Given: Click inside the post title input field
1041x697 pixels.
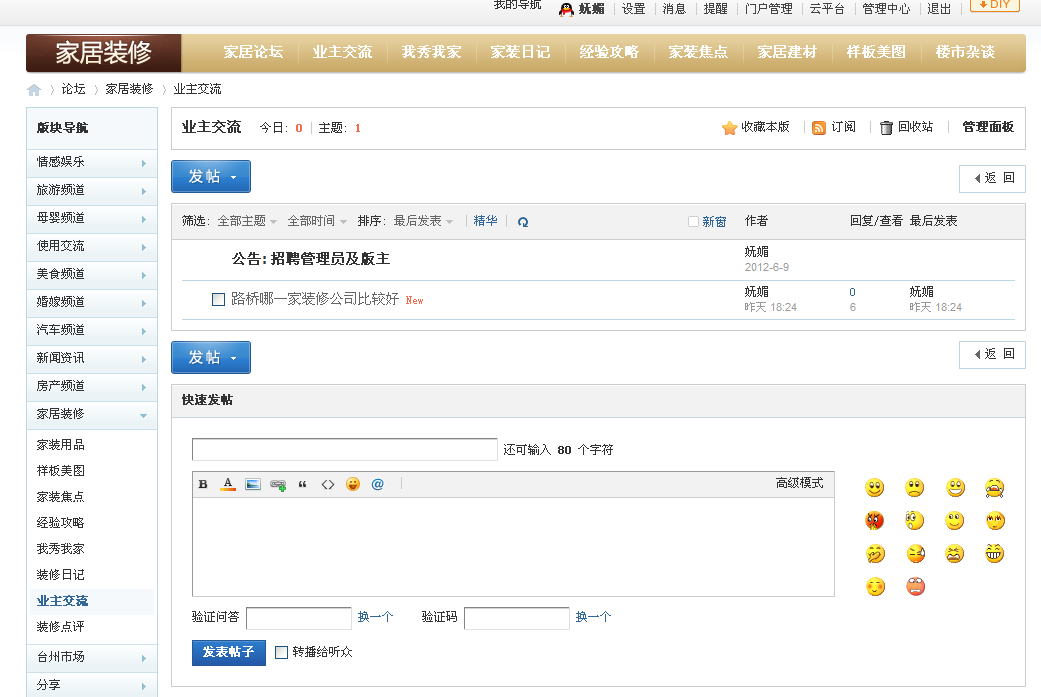Looking at the screenshot, I should (x=344, y=448).
